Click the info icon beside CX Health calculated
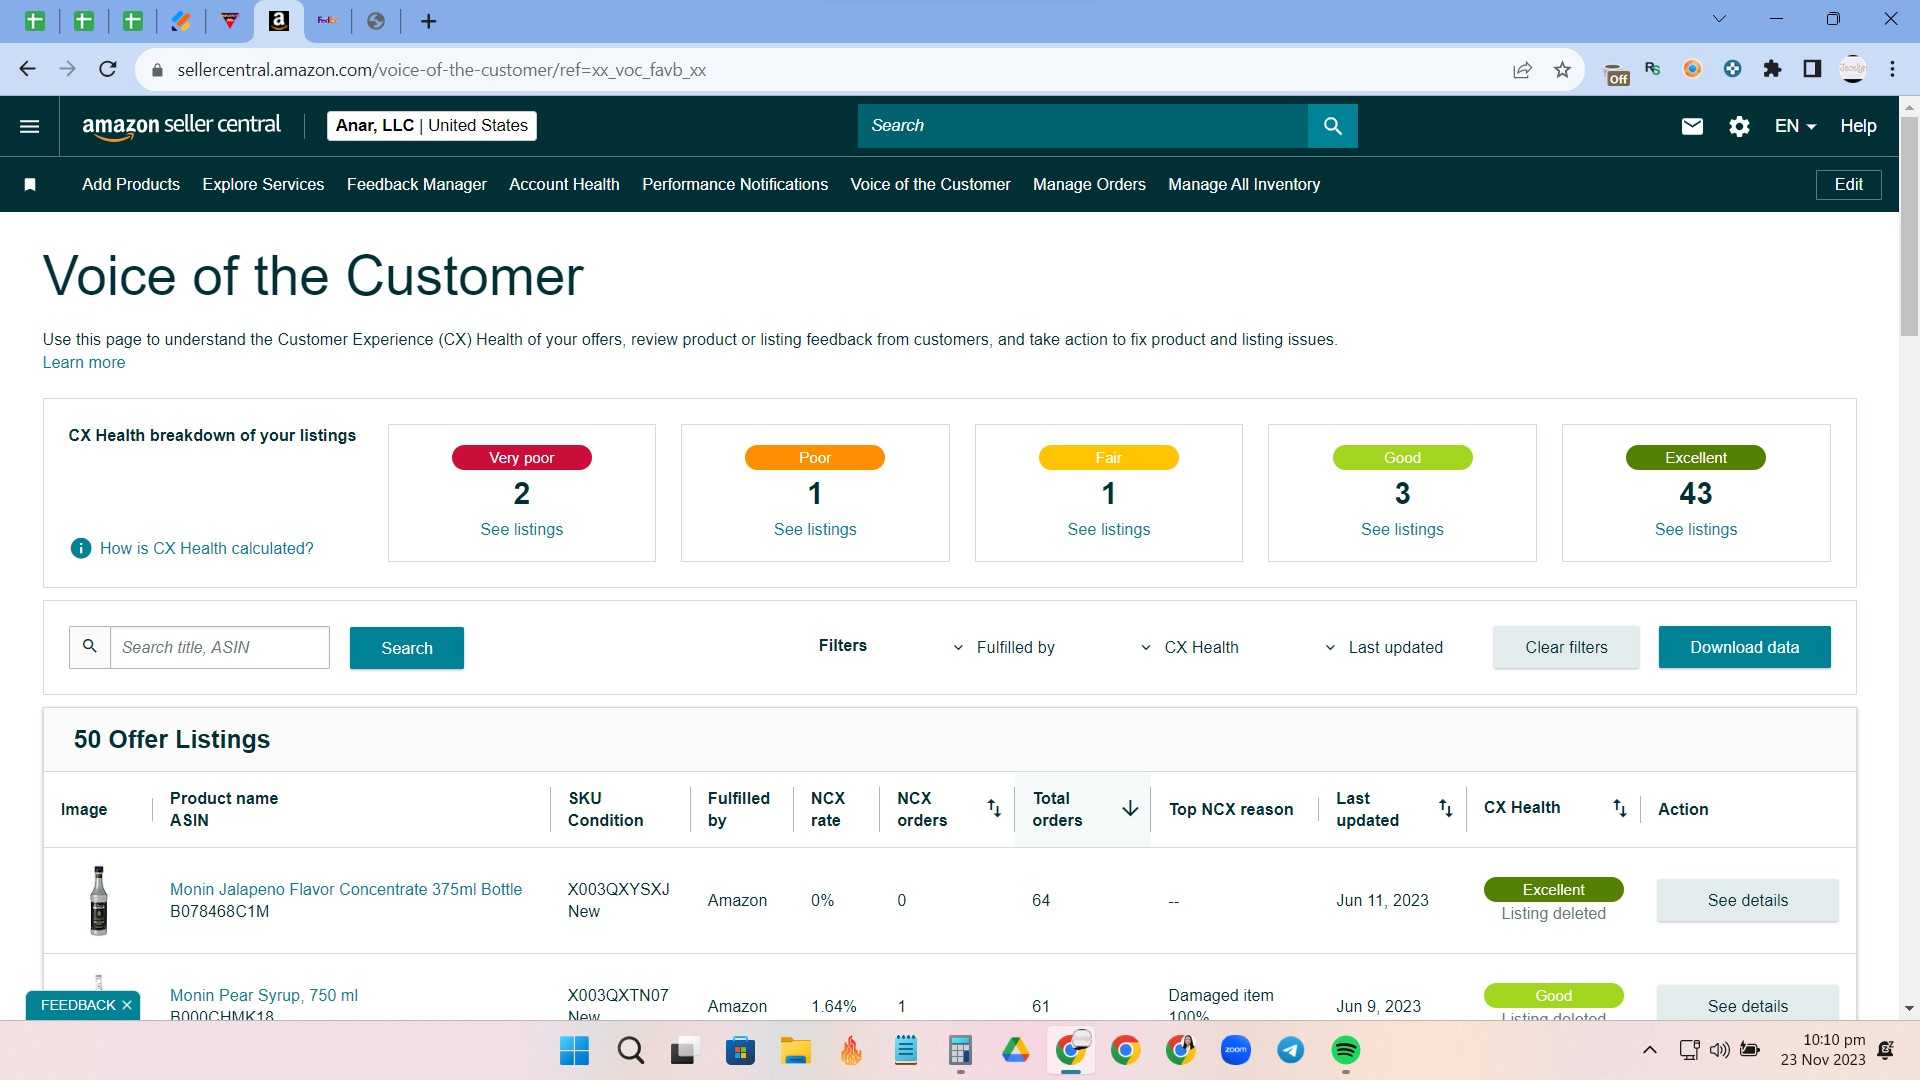1920x1080 pixels. pyautogui.click(x=81, y=548)
